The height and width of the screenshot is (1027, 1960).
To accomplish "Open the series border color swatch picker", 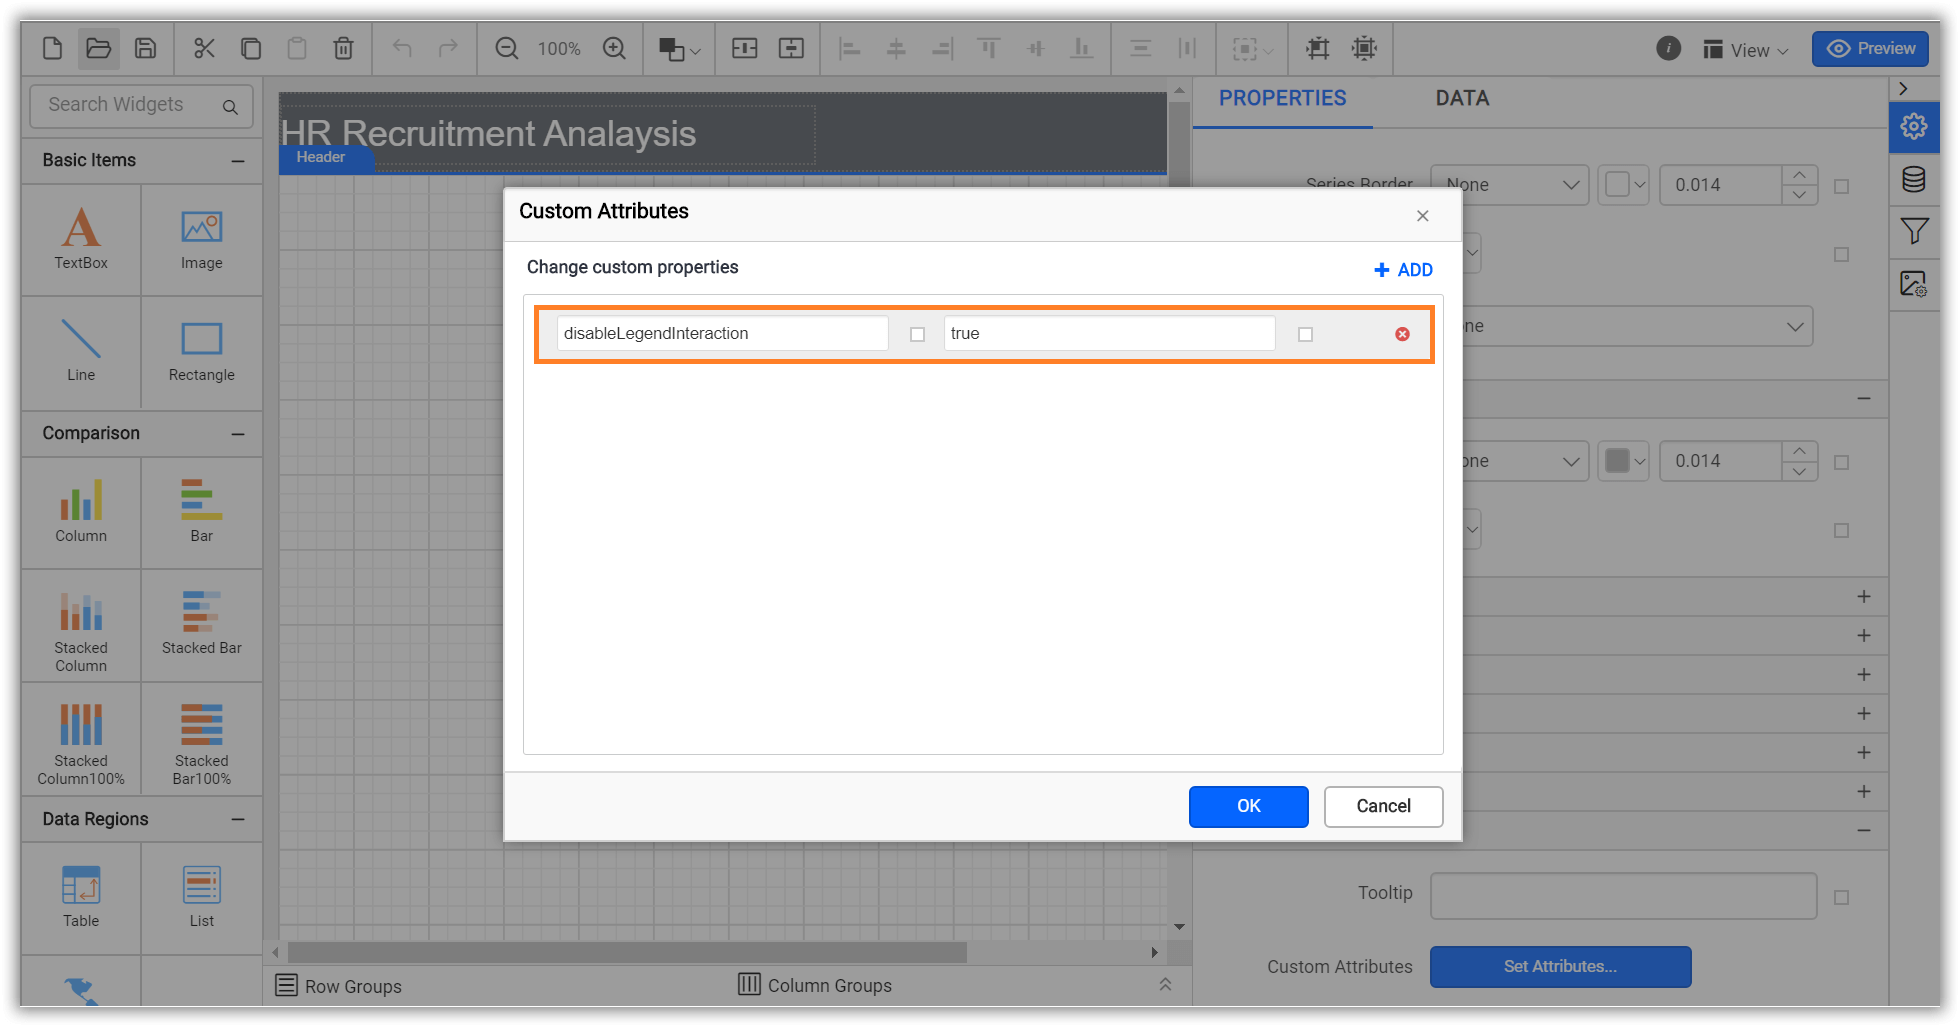I will coord(1623,184).
